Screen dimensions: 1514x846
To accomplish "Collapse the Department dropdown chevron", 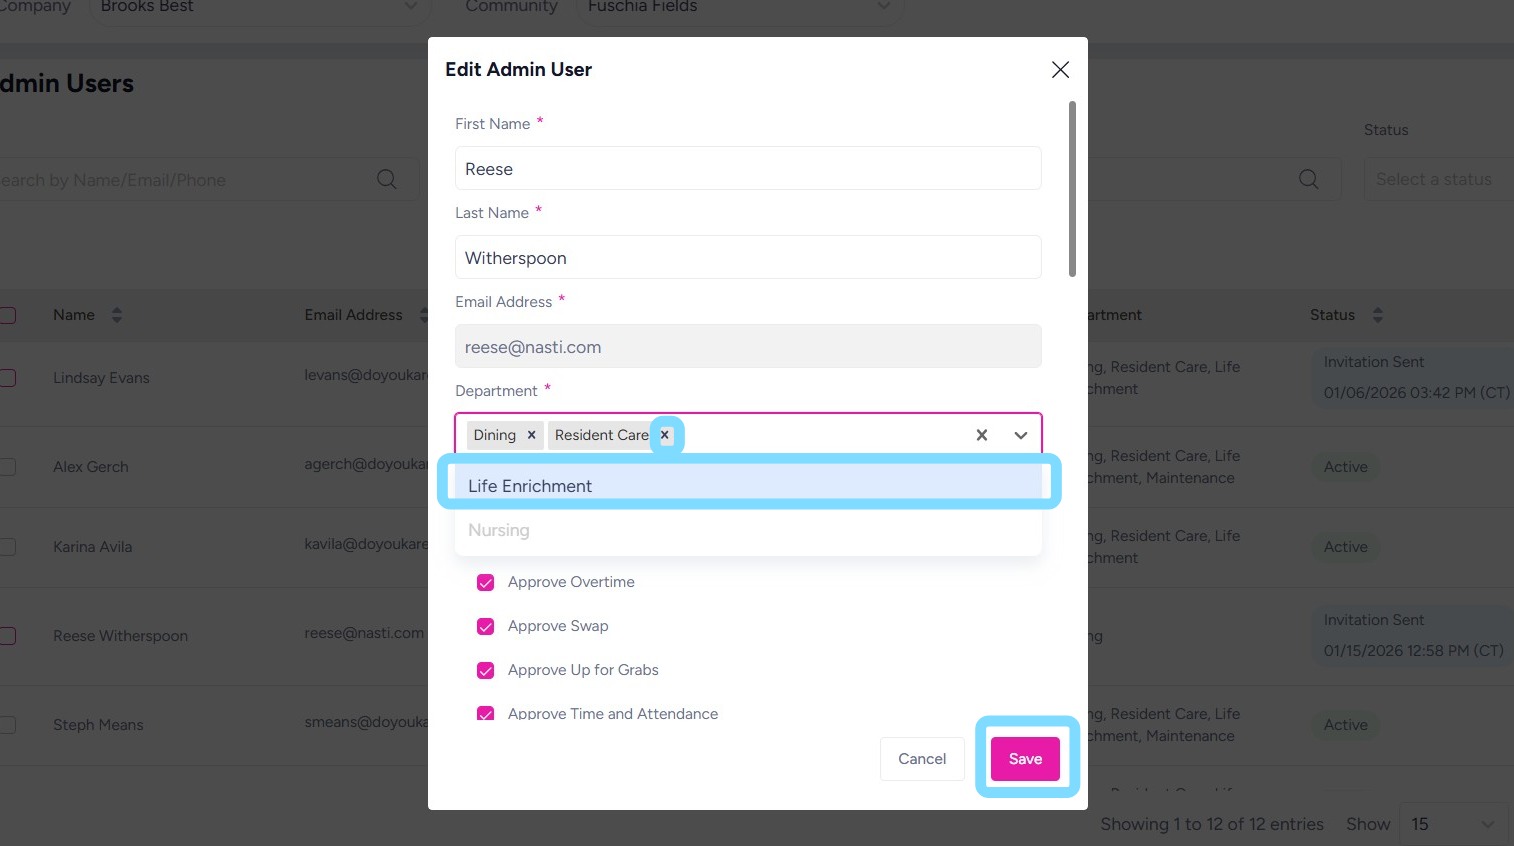I will tap(1020, 435).
